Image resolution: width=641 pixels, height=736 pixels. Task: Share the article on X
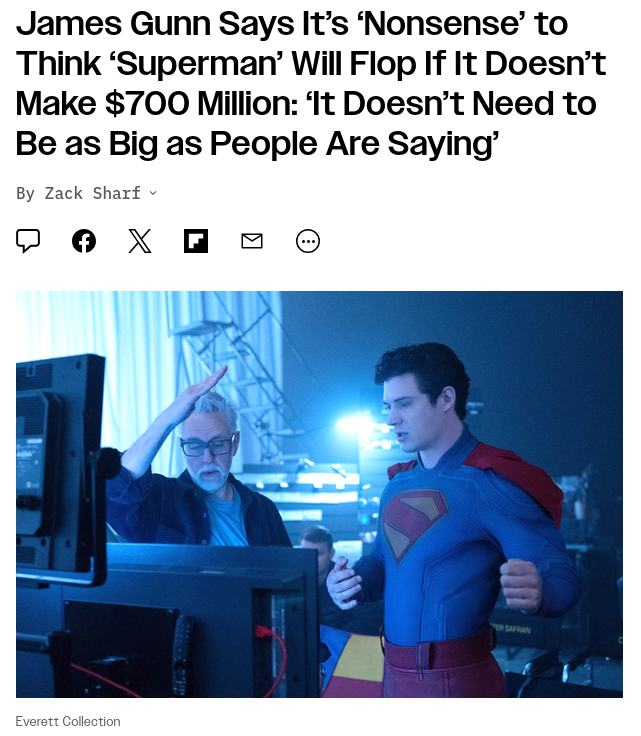pyautogui.click(x=140, y=241)
